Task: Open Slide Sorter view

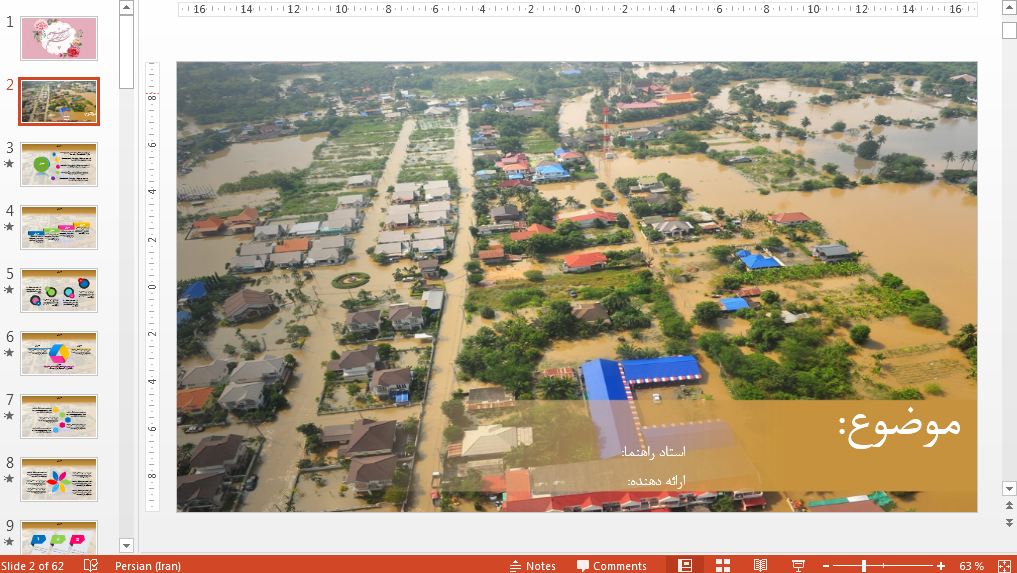Action: point(722,565)
